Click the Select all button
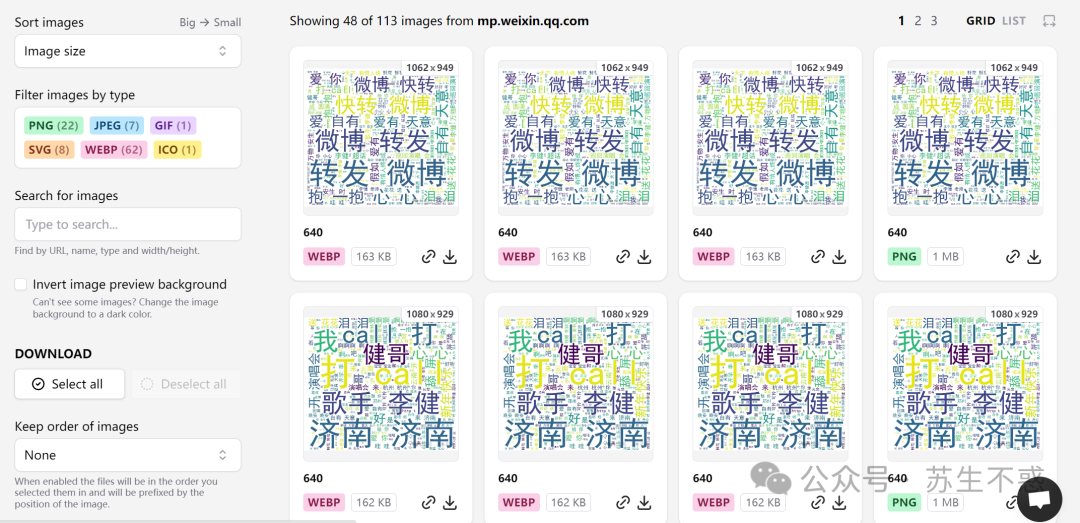 click(x=70, y=384)
